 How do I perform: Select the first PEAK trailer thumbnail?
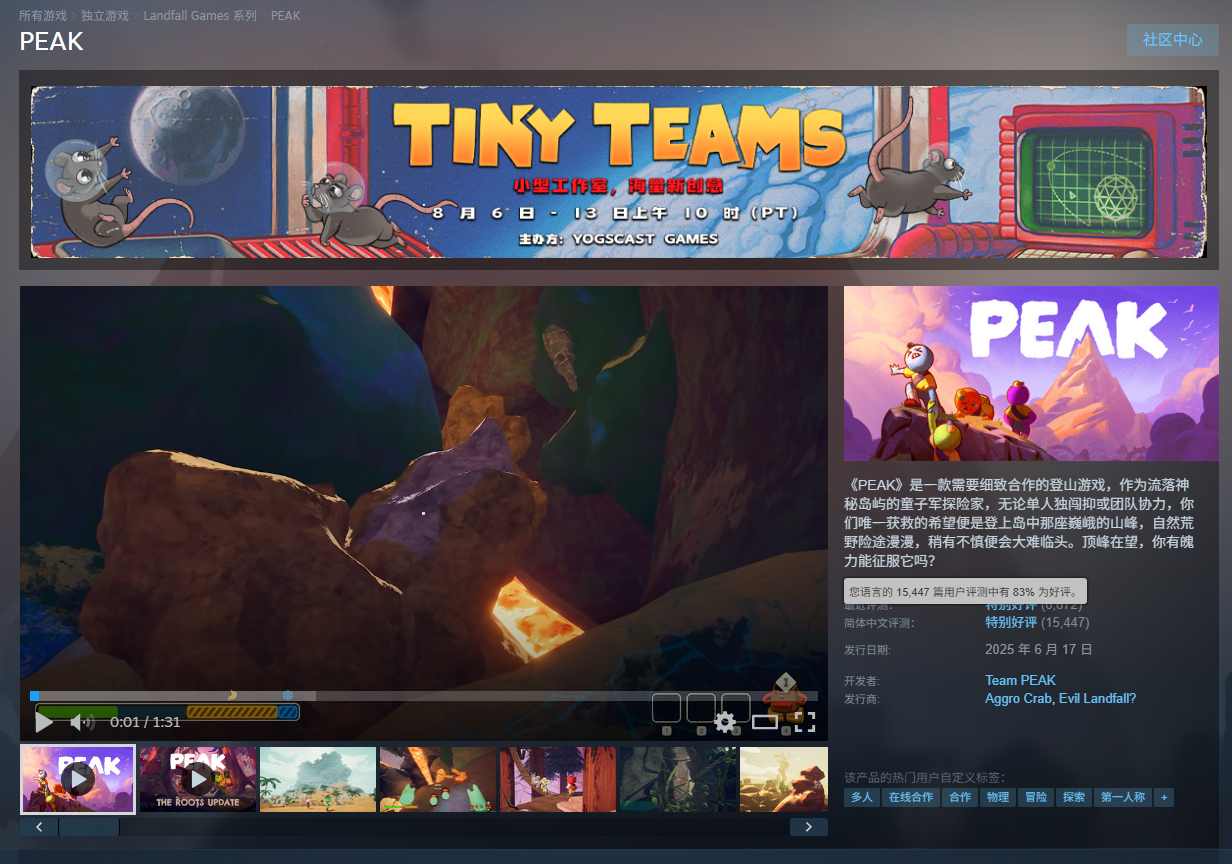tap(78, 778)
